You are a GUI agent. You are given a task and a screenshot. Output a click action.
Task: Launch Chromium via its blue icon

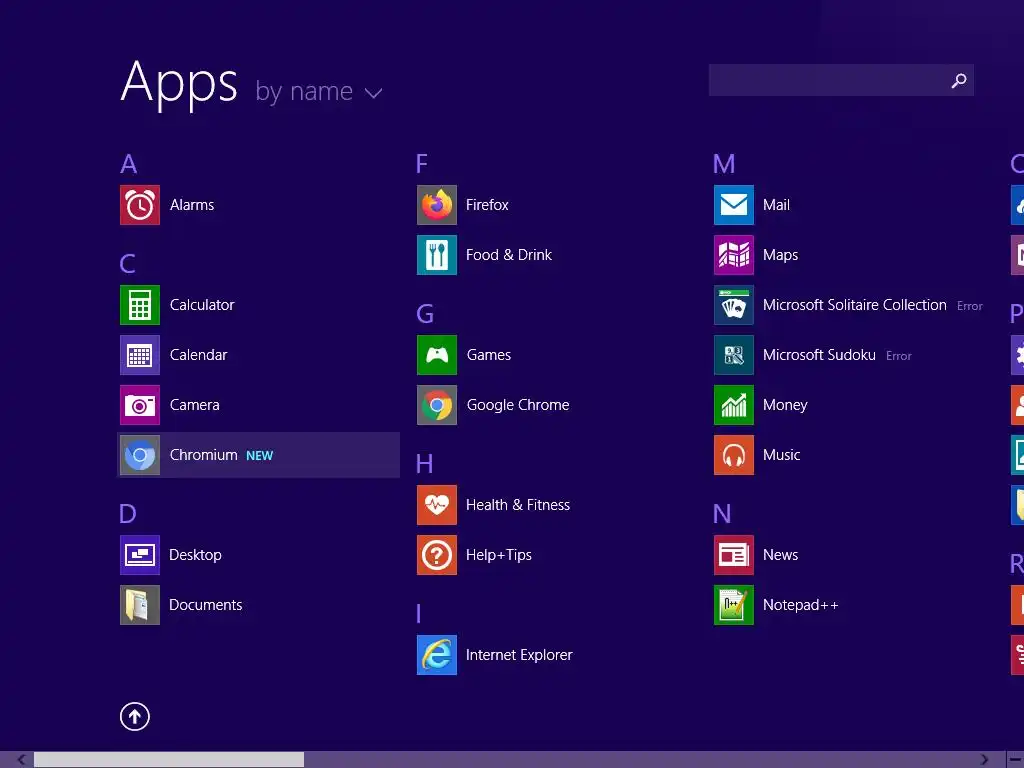[x=140, y=455]
